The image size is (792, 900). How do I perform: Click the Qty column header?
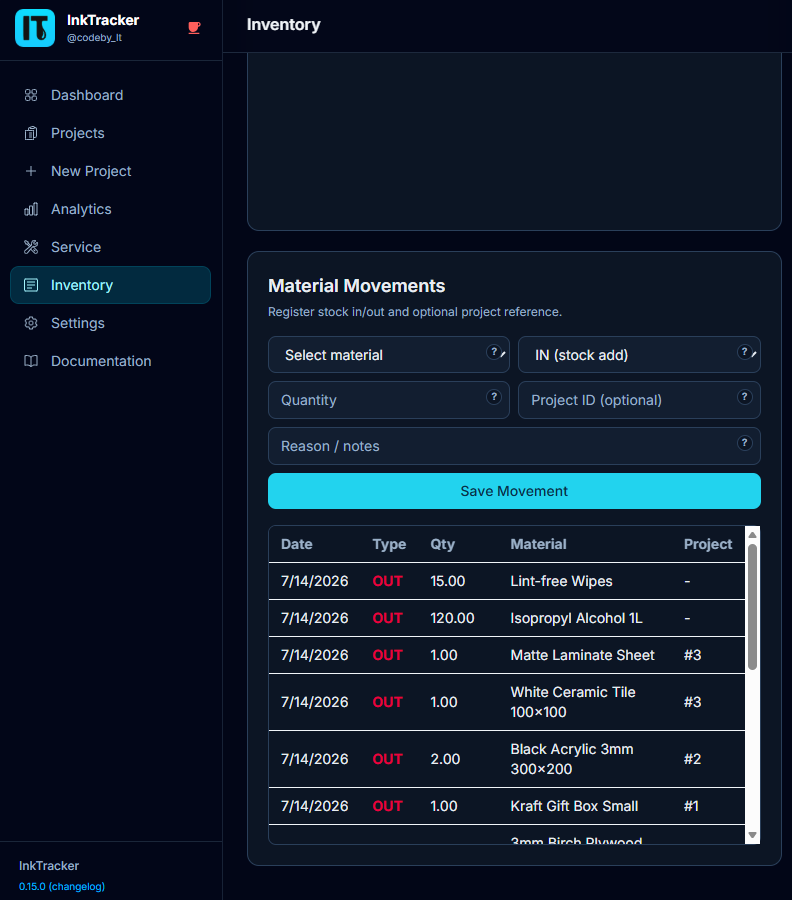tap(442, 544)
